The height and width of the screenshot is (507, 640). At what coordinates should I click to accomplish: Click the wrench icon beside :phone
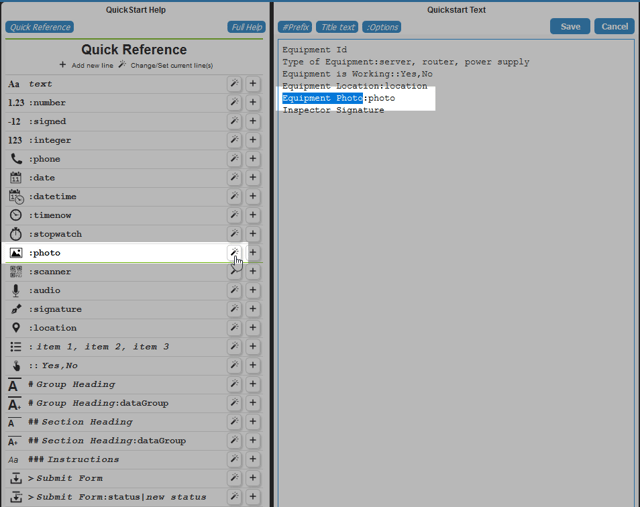point(233,159)
